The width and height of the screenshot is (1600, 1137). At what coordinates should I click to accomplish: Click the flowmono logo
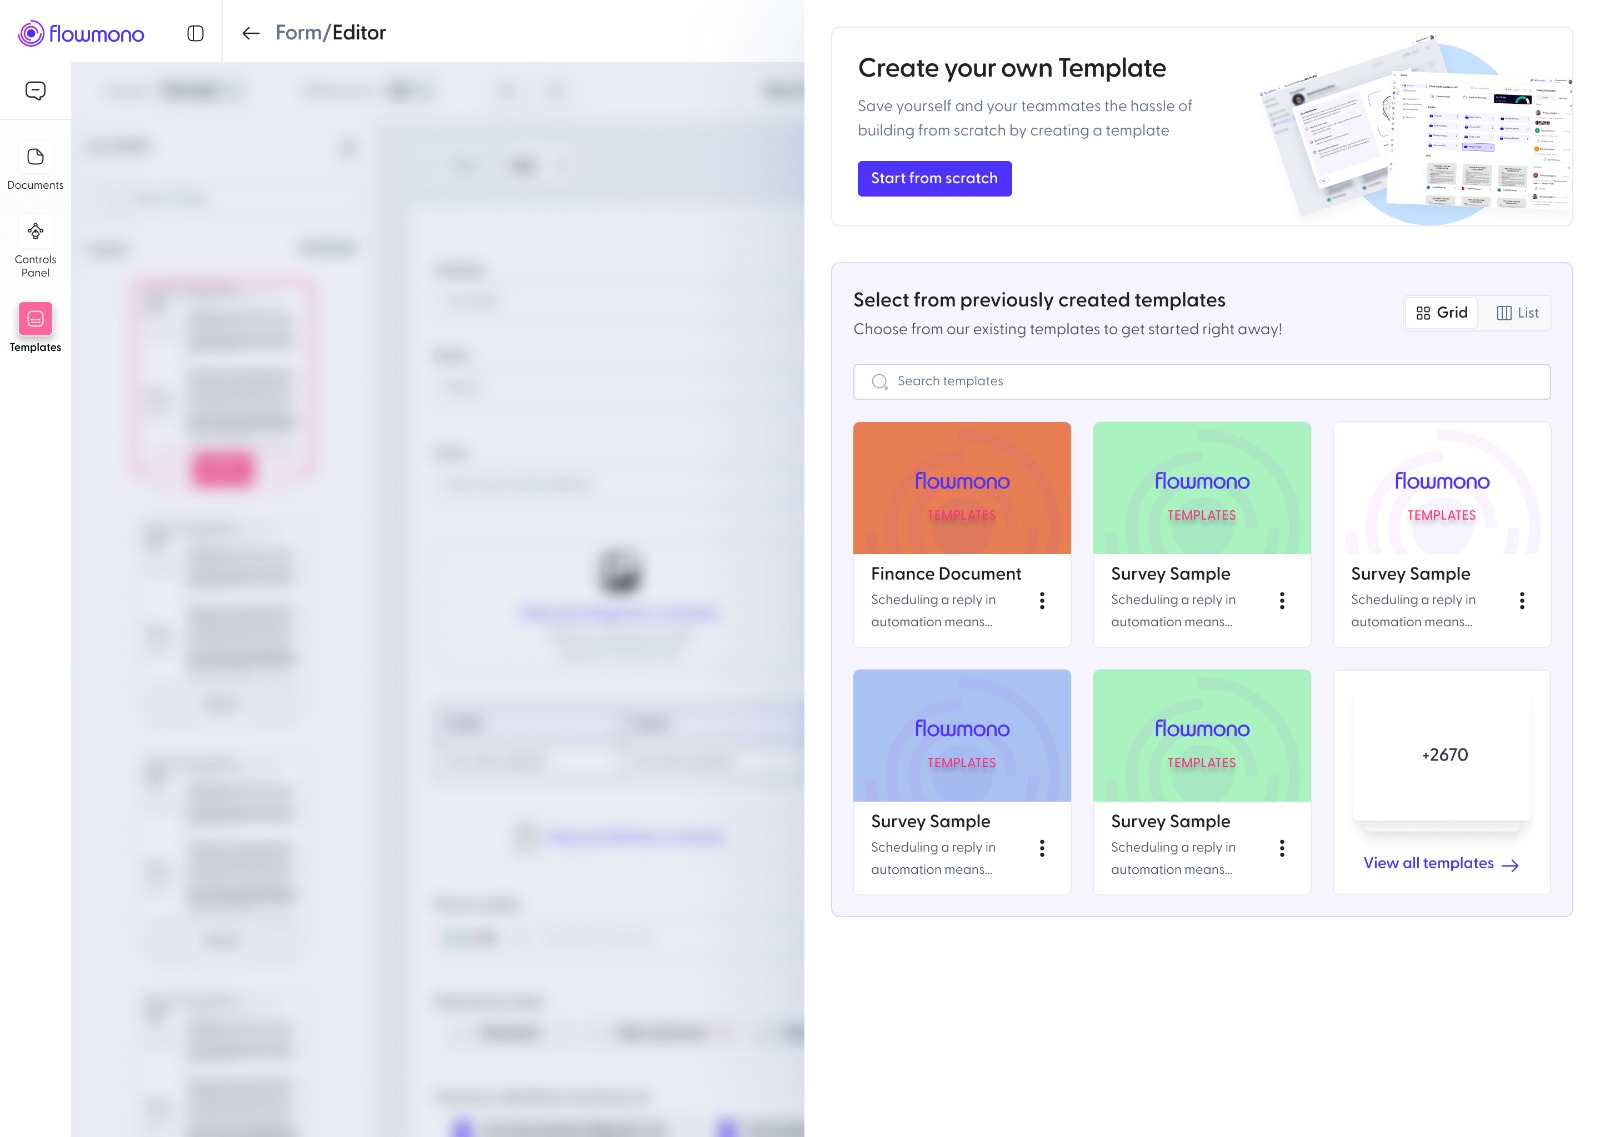[x=80, y=33]
